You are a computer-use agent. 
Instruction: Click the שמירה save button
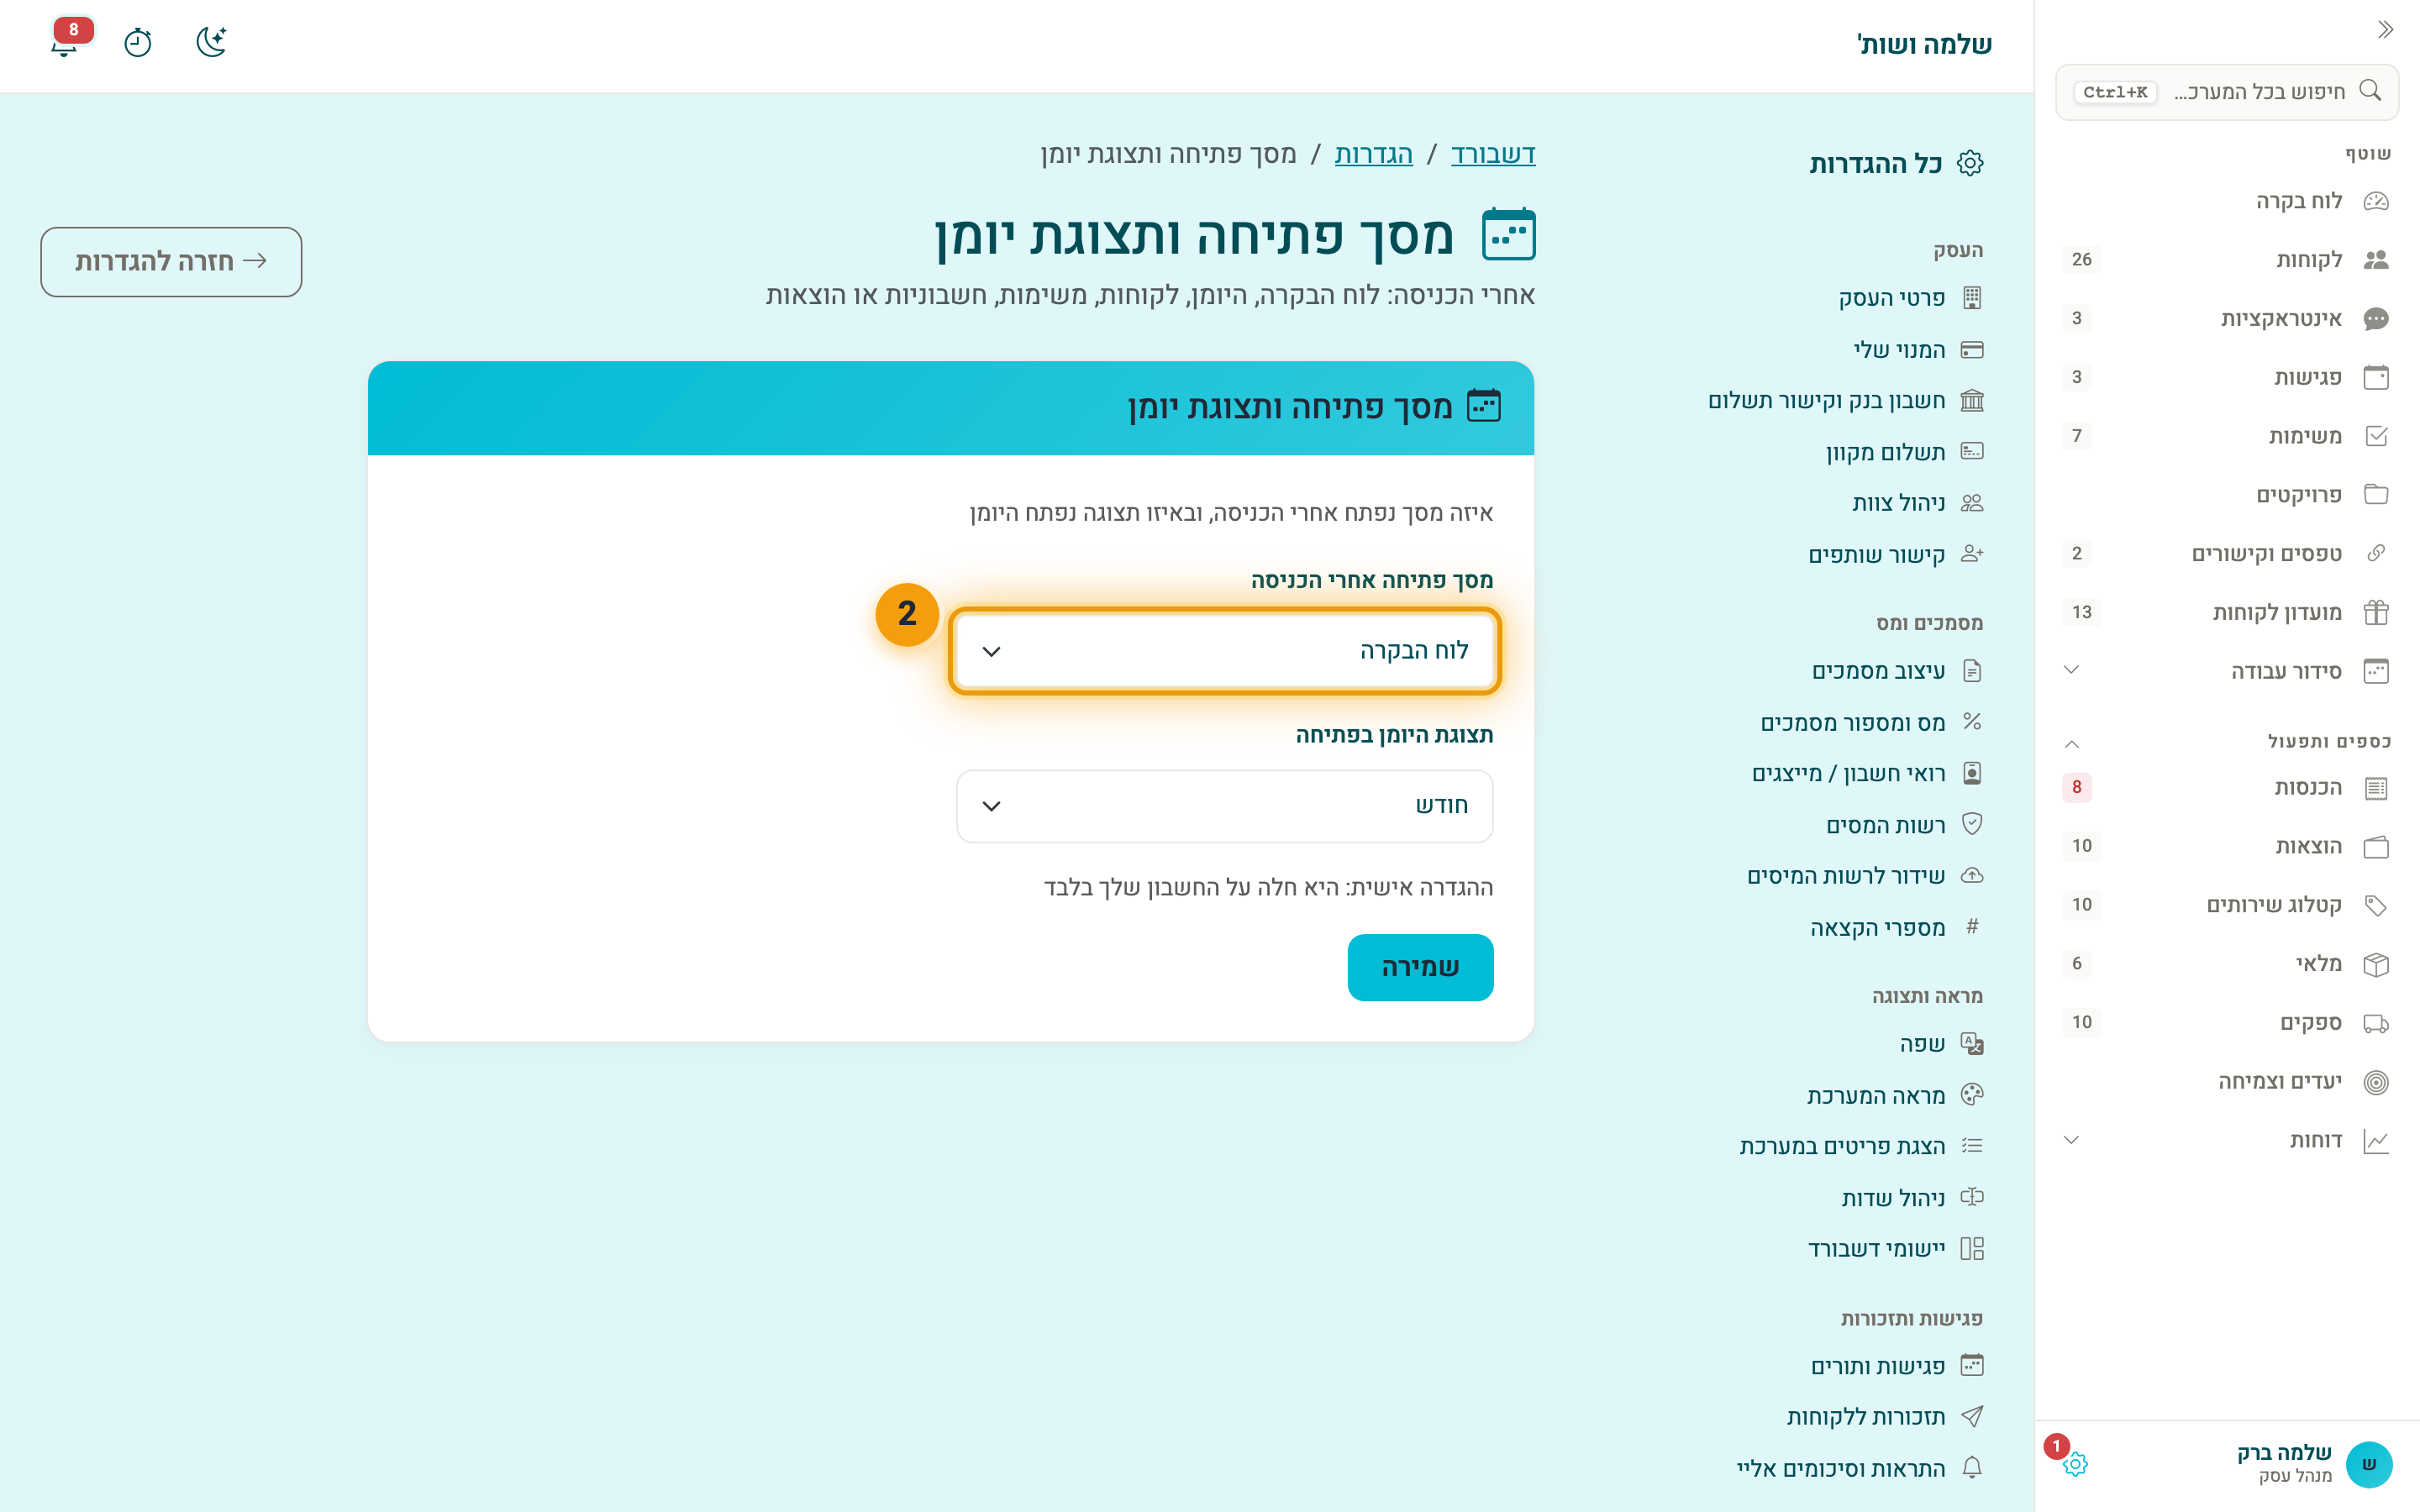coord(1420,967)
